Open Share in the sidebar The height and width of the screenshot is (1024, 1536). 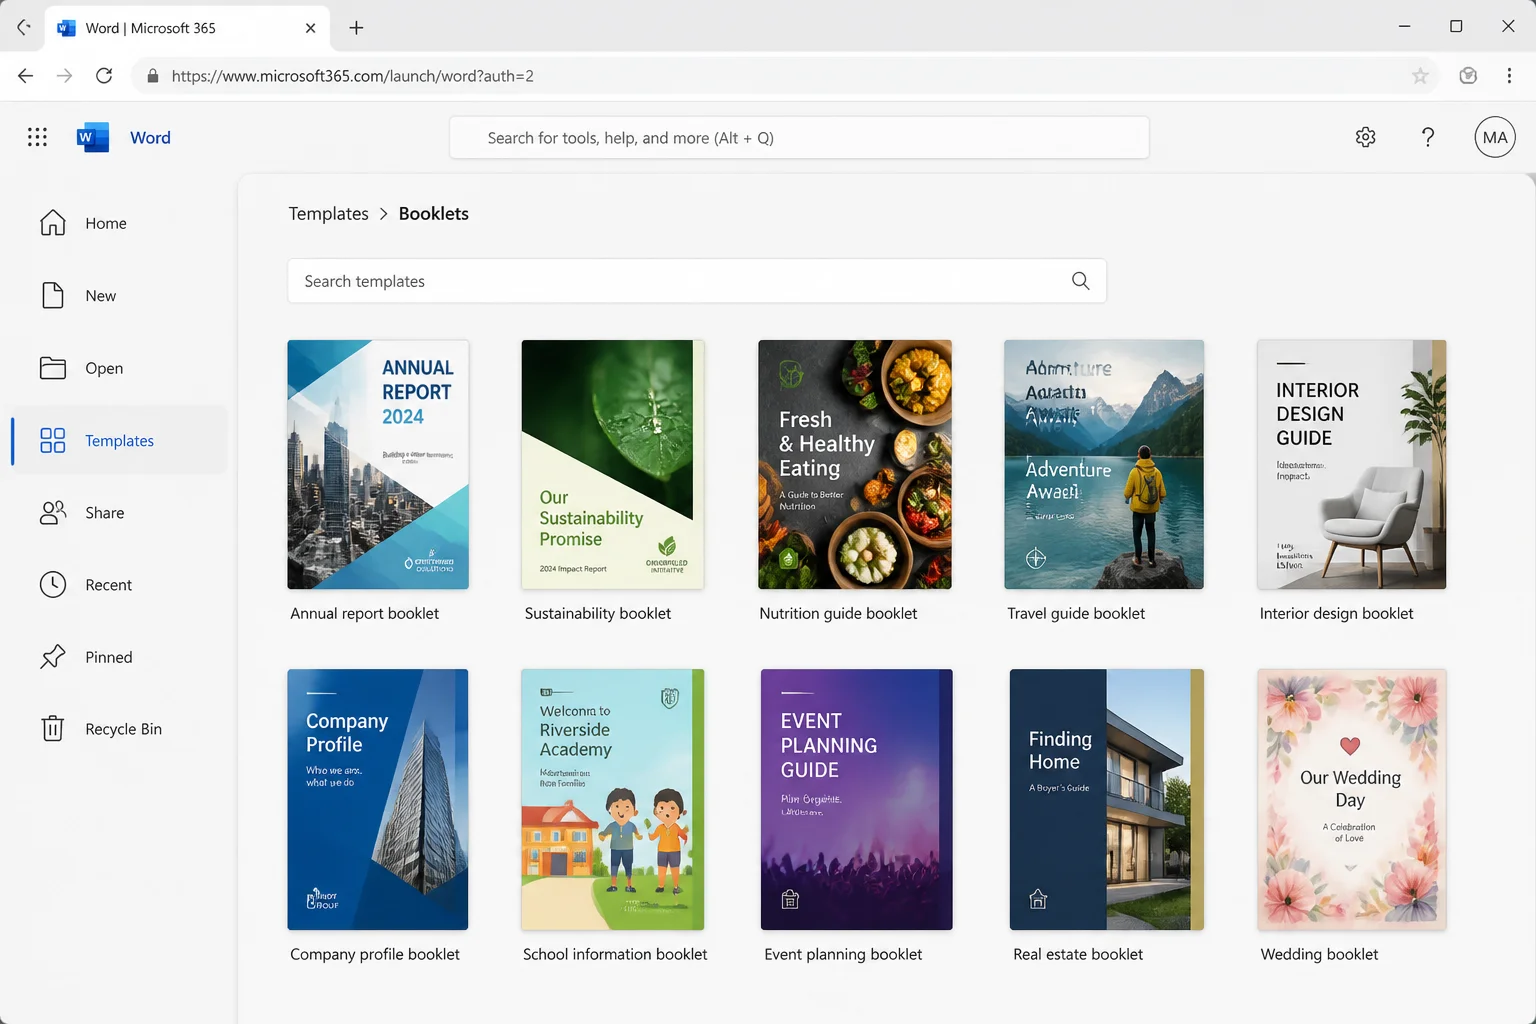119,513
